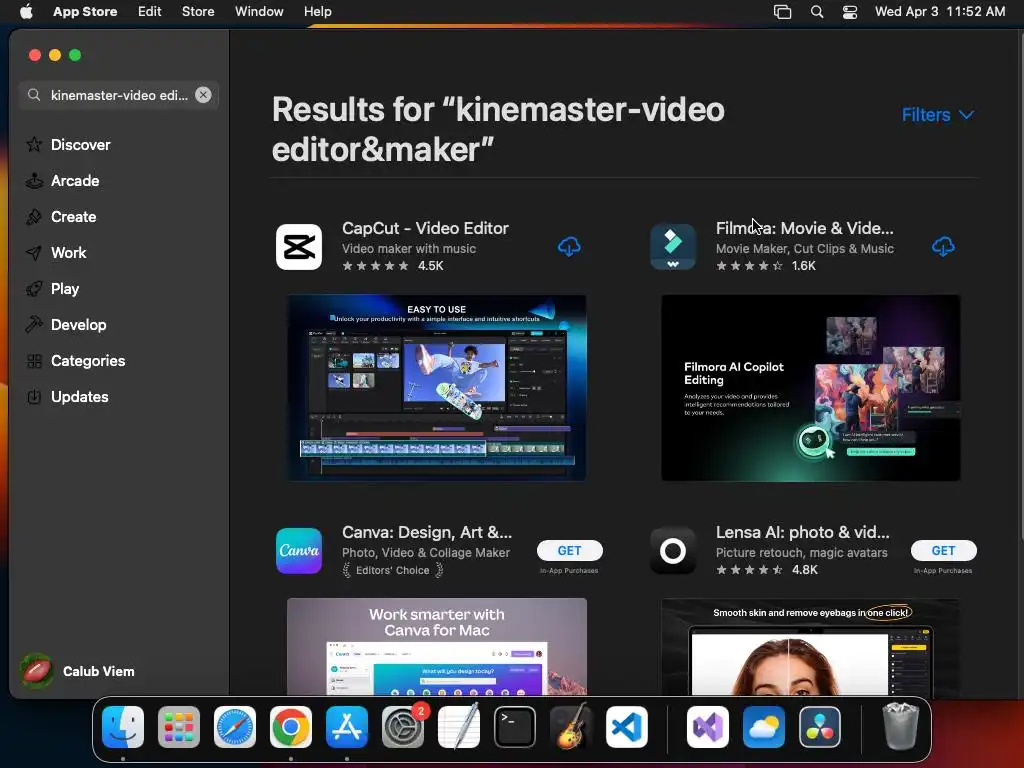The width and height of the screenshot is (1024, 768).
Task: Click the date and time display
Action: tap(940, 11)
